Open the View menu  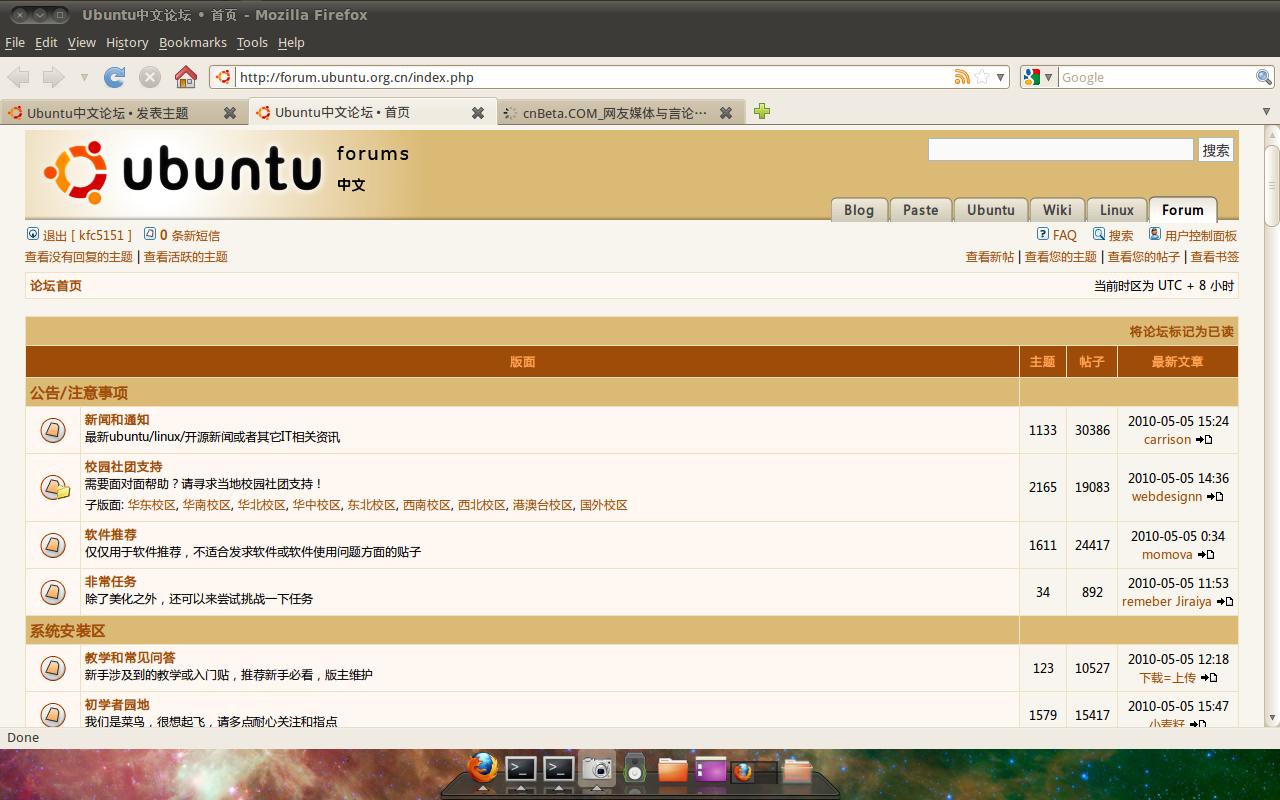(x=81, y=42)
